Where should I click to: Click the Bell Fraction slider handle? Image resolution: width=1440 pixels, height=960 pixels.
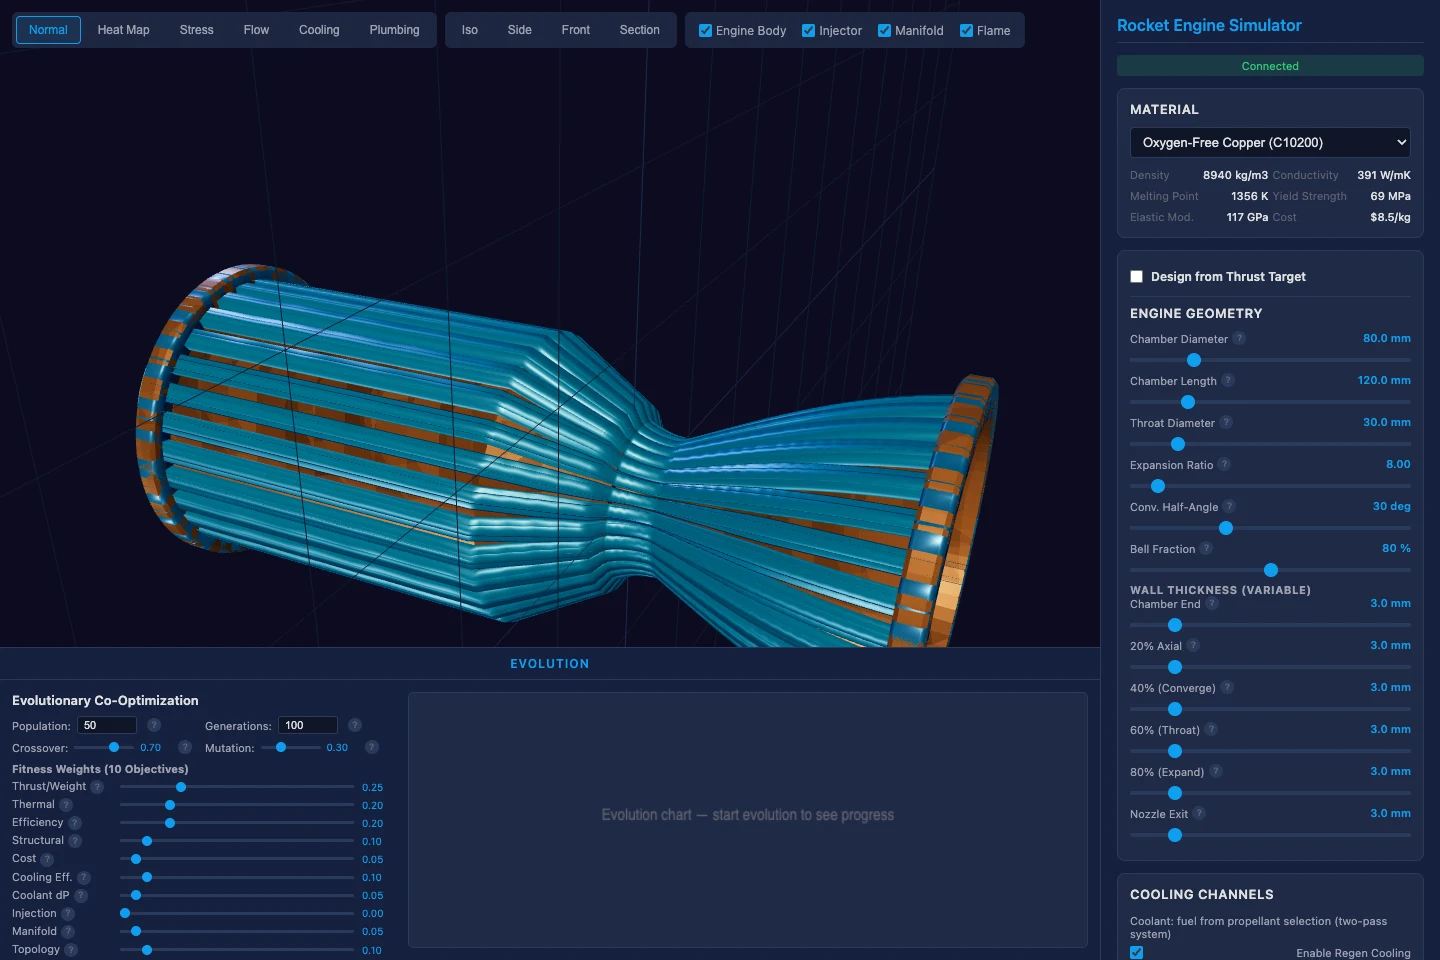(x=1271, y=570)
